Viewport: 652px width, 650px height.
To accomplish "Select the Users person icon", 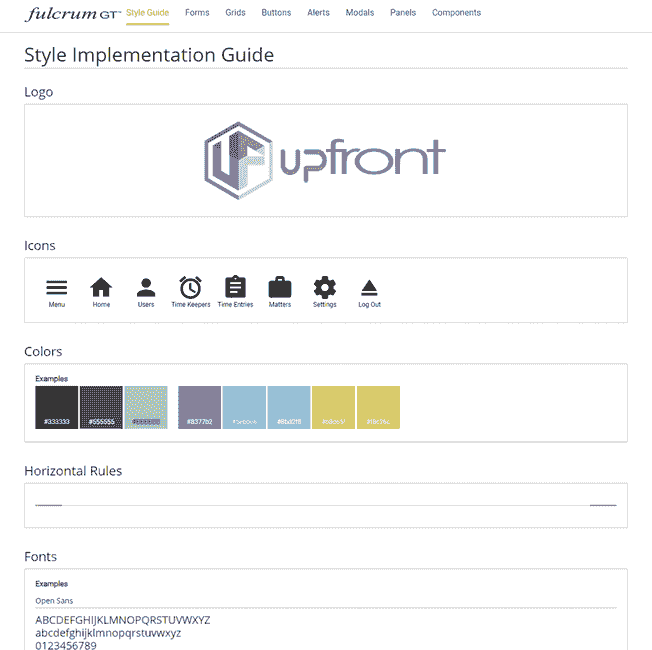I will pyautogui.click(x=146, y=287).
